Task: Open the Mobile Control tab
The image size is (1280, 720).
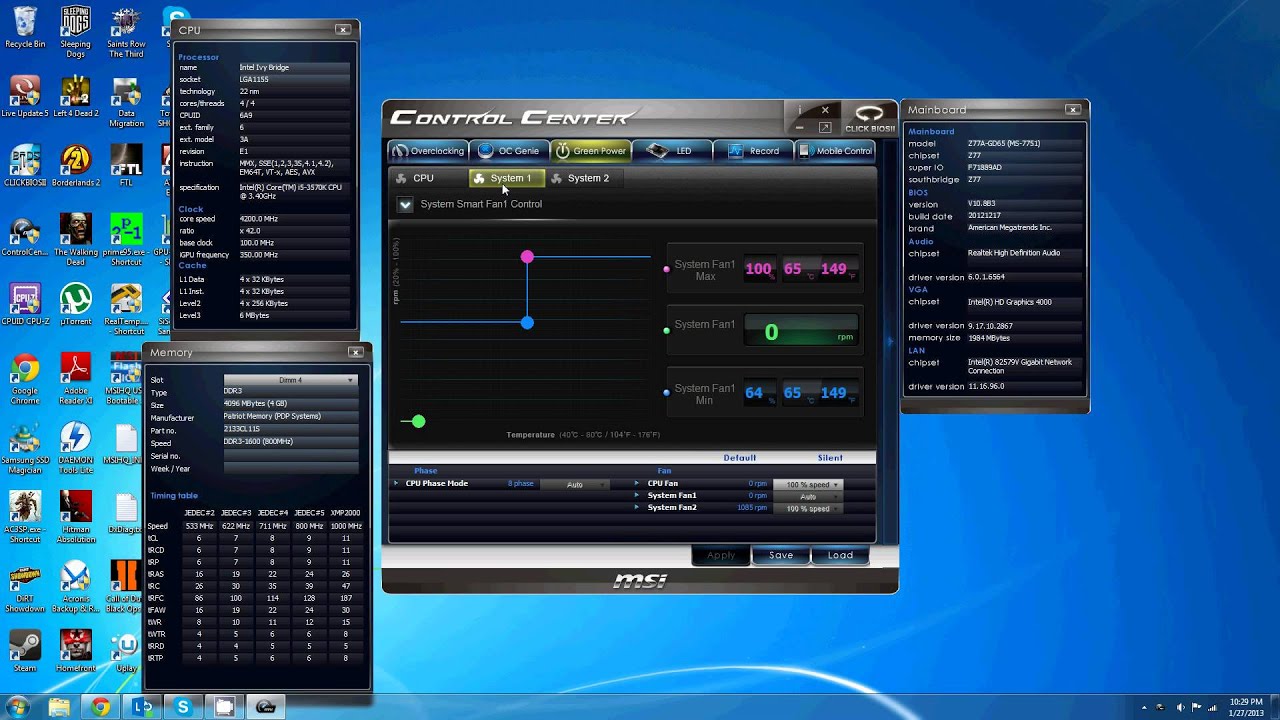Action: click(x=836, y=151)
